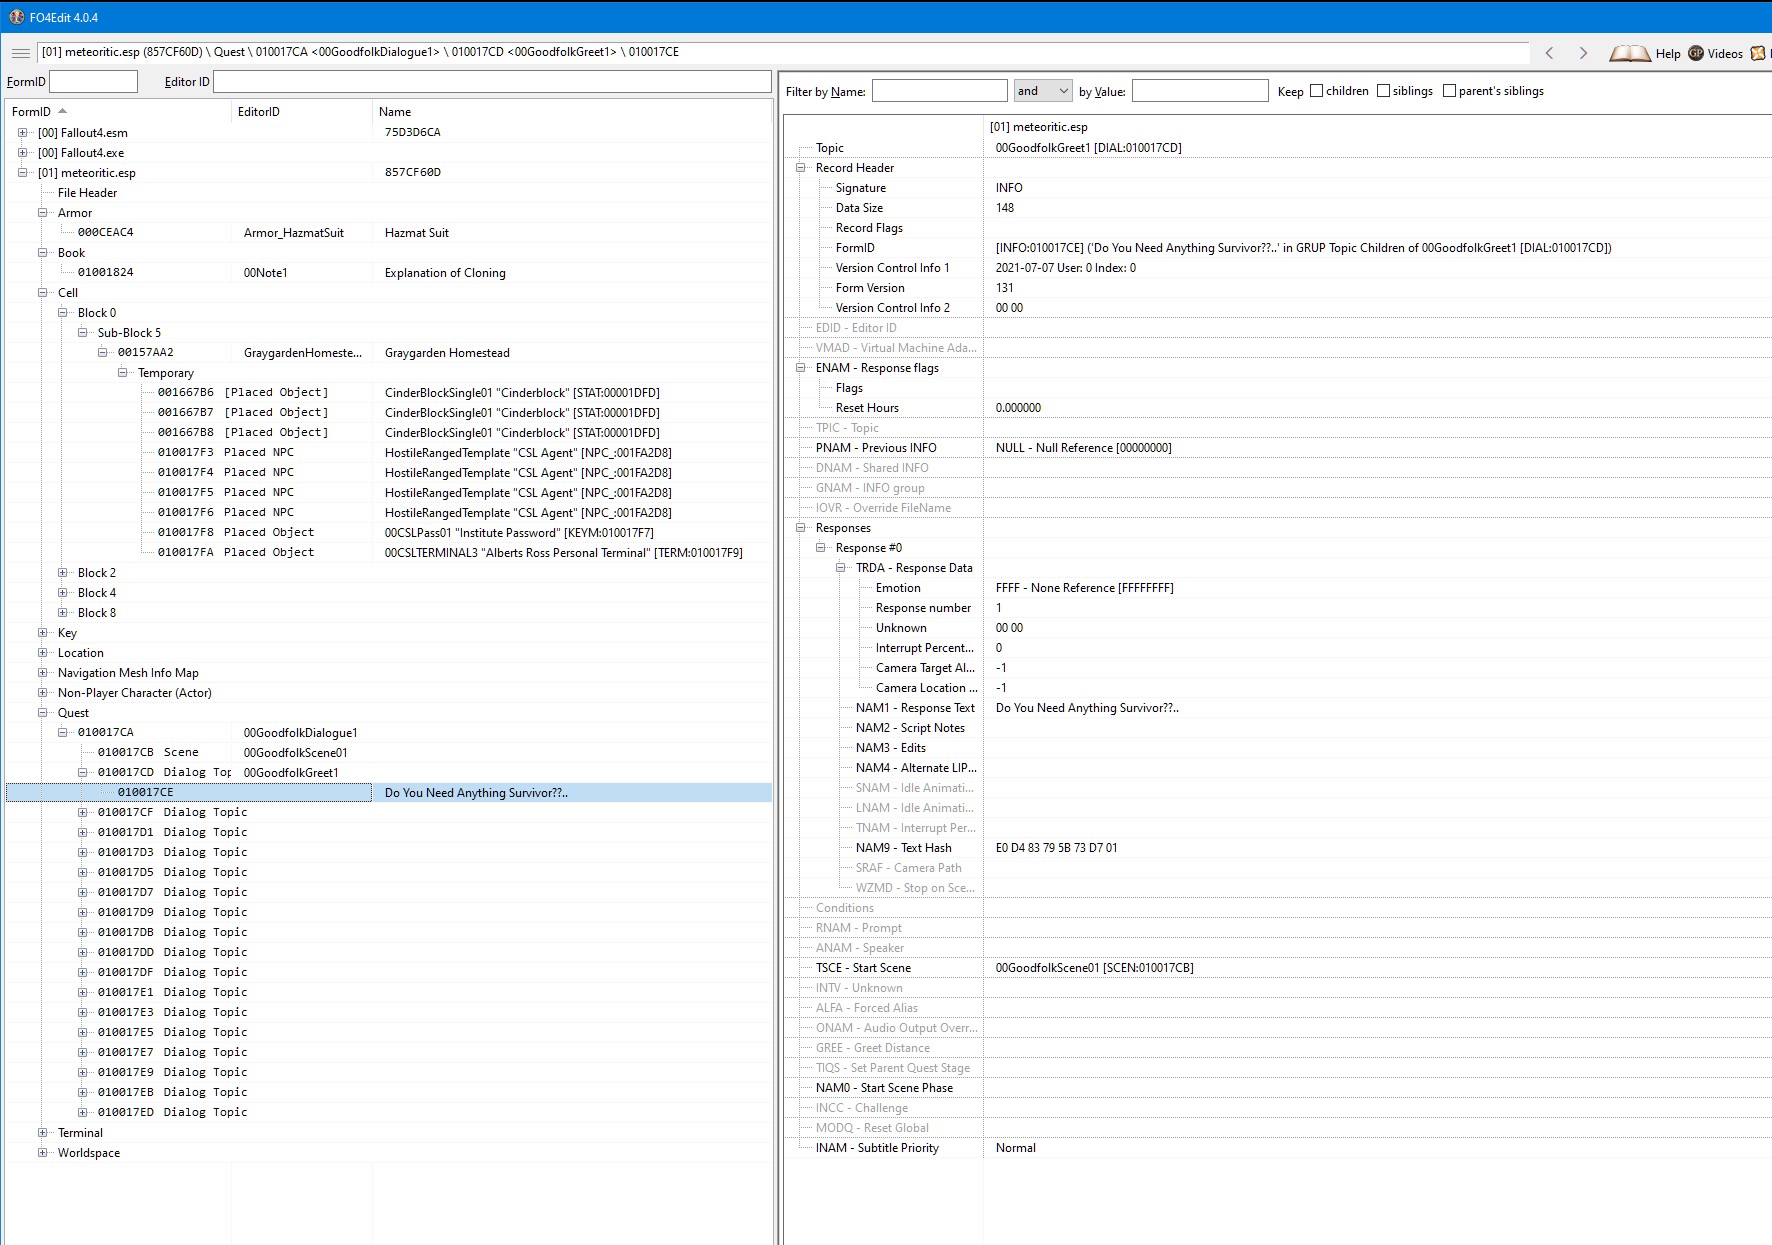Screen dimensions: 1772x1245
Task: Select the Emotion field row
Action: coord(1278,587)
